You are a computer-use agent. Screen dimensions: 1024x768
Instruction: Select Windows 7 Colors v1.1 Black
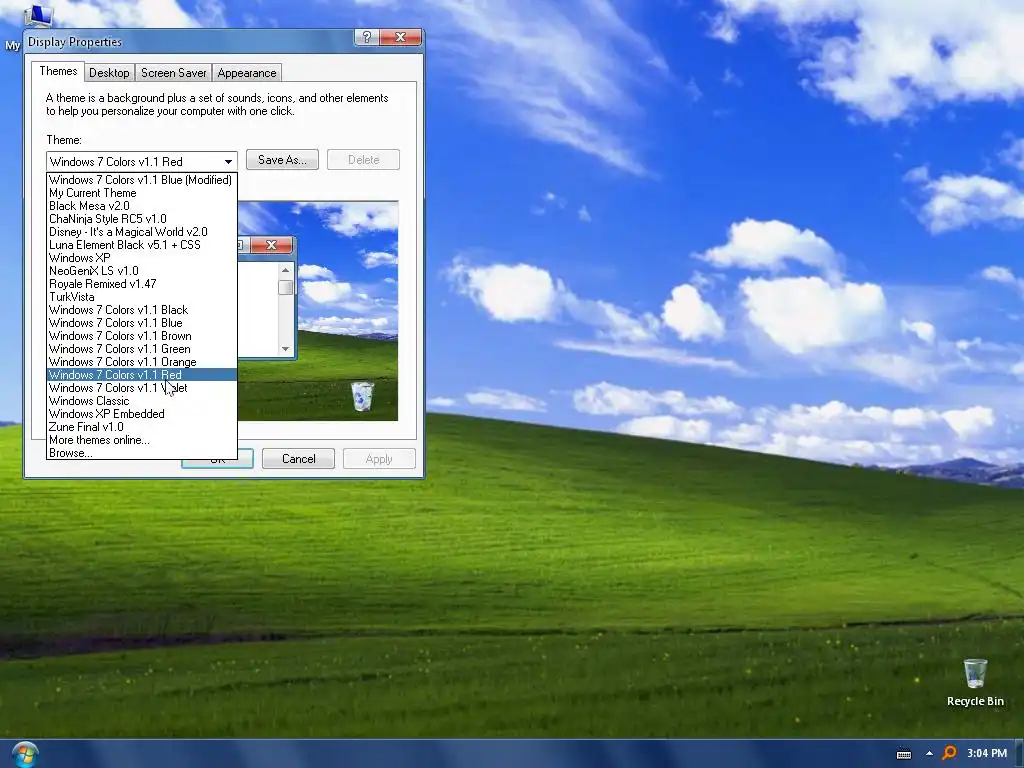[142, 310]
